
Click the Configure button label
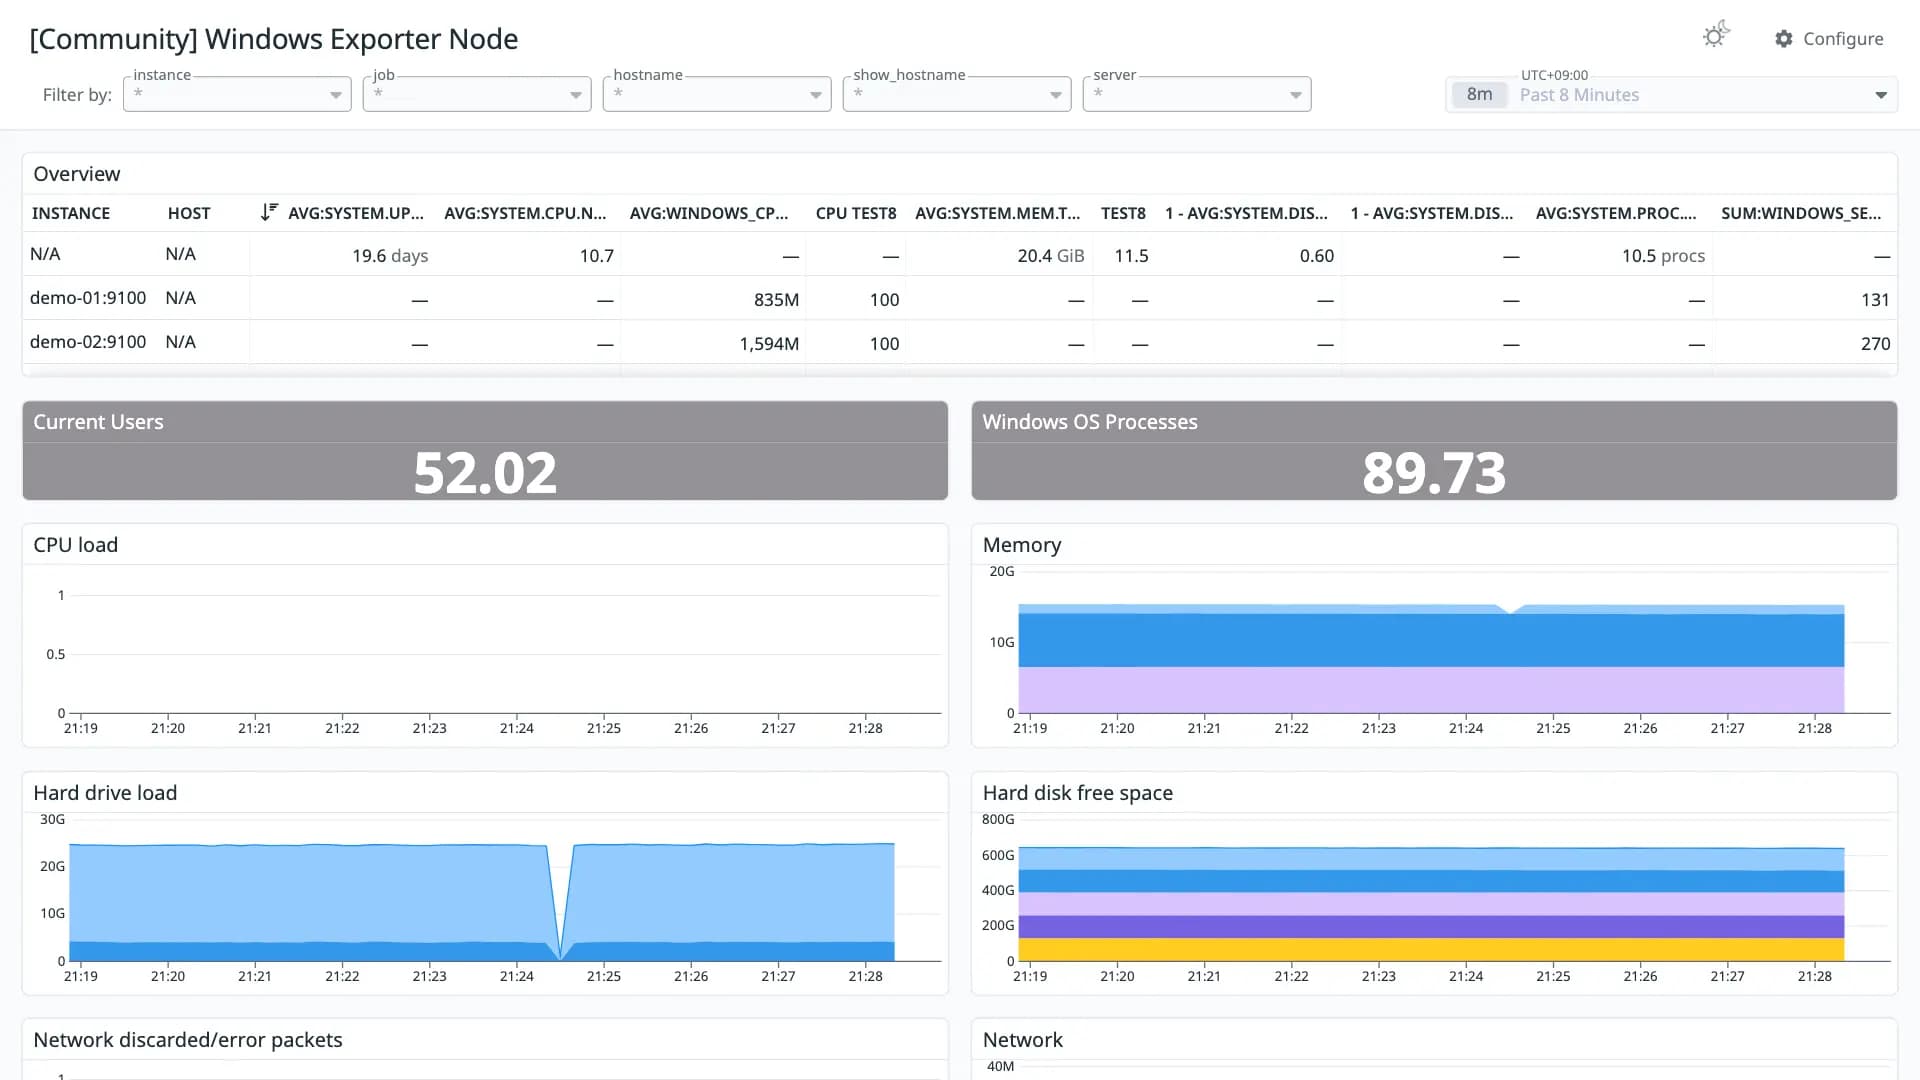click(1843, 39)
